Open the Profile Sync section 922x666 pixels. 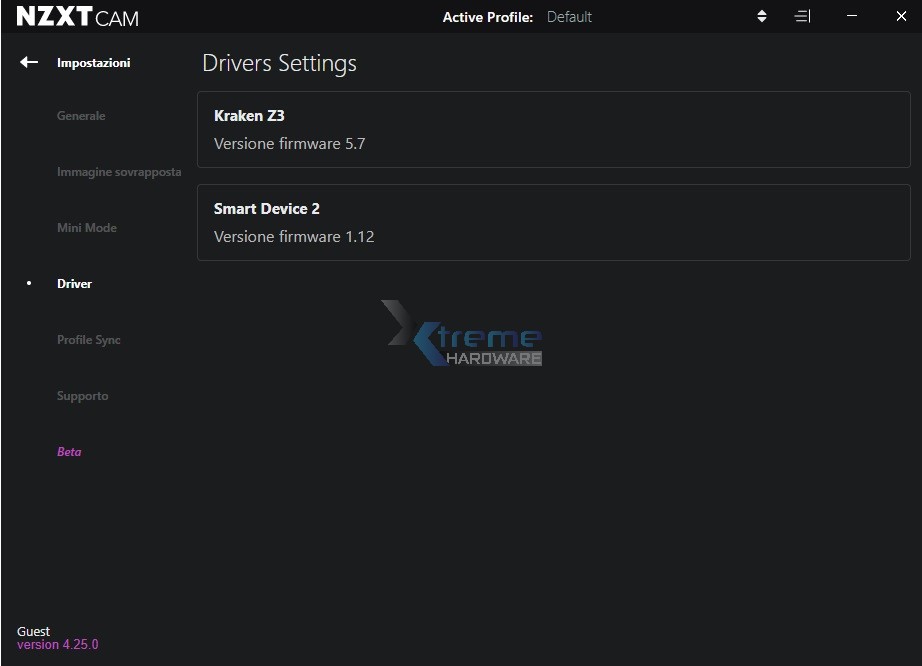[89, 340]
